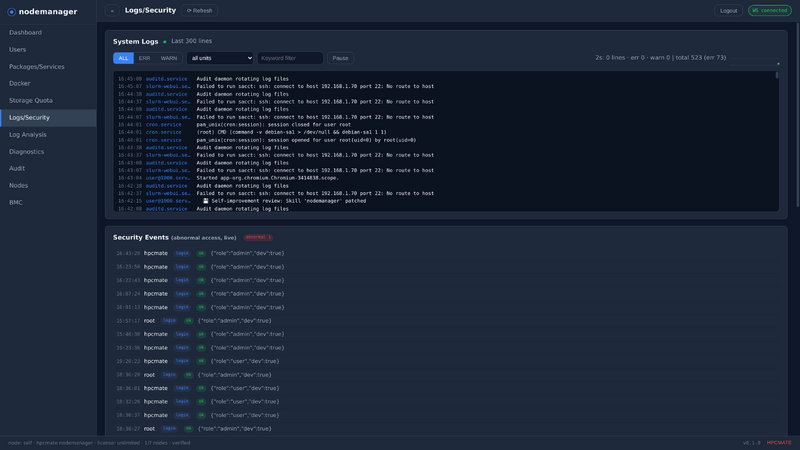Collapse the sidebar with the arrow button
The width and height of the screenshot is (800, 450).
112,11
